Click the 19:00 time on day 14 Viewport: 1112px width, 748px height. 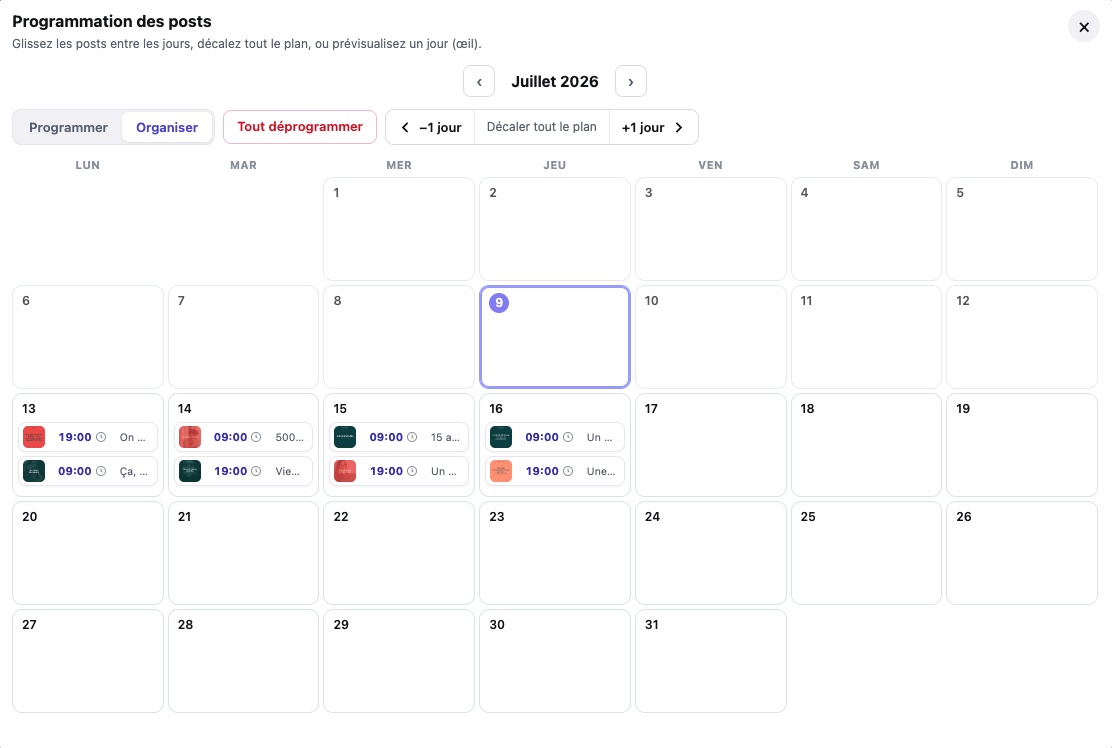coord(230,471)
